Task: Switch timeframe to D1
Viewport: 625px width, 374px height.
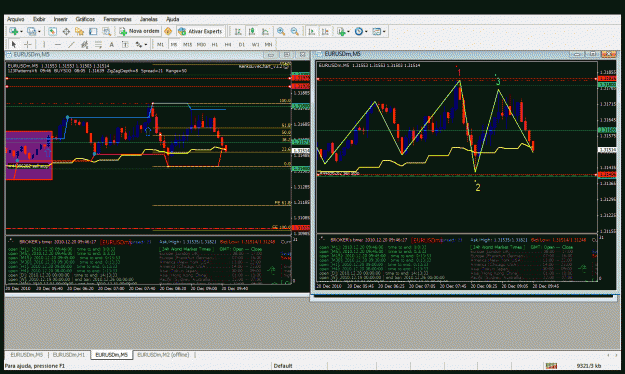Action: point(242,45)
